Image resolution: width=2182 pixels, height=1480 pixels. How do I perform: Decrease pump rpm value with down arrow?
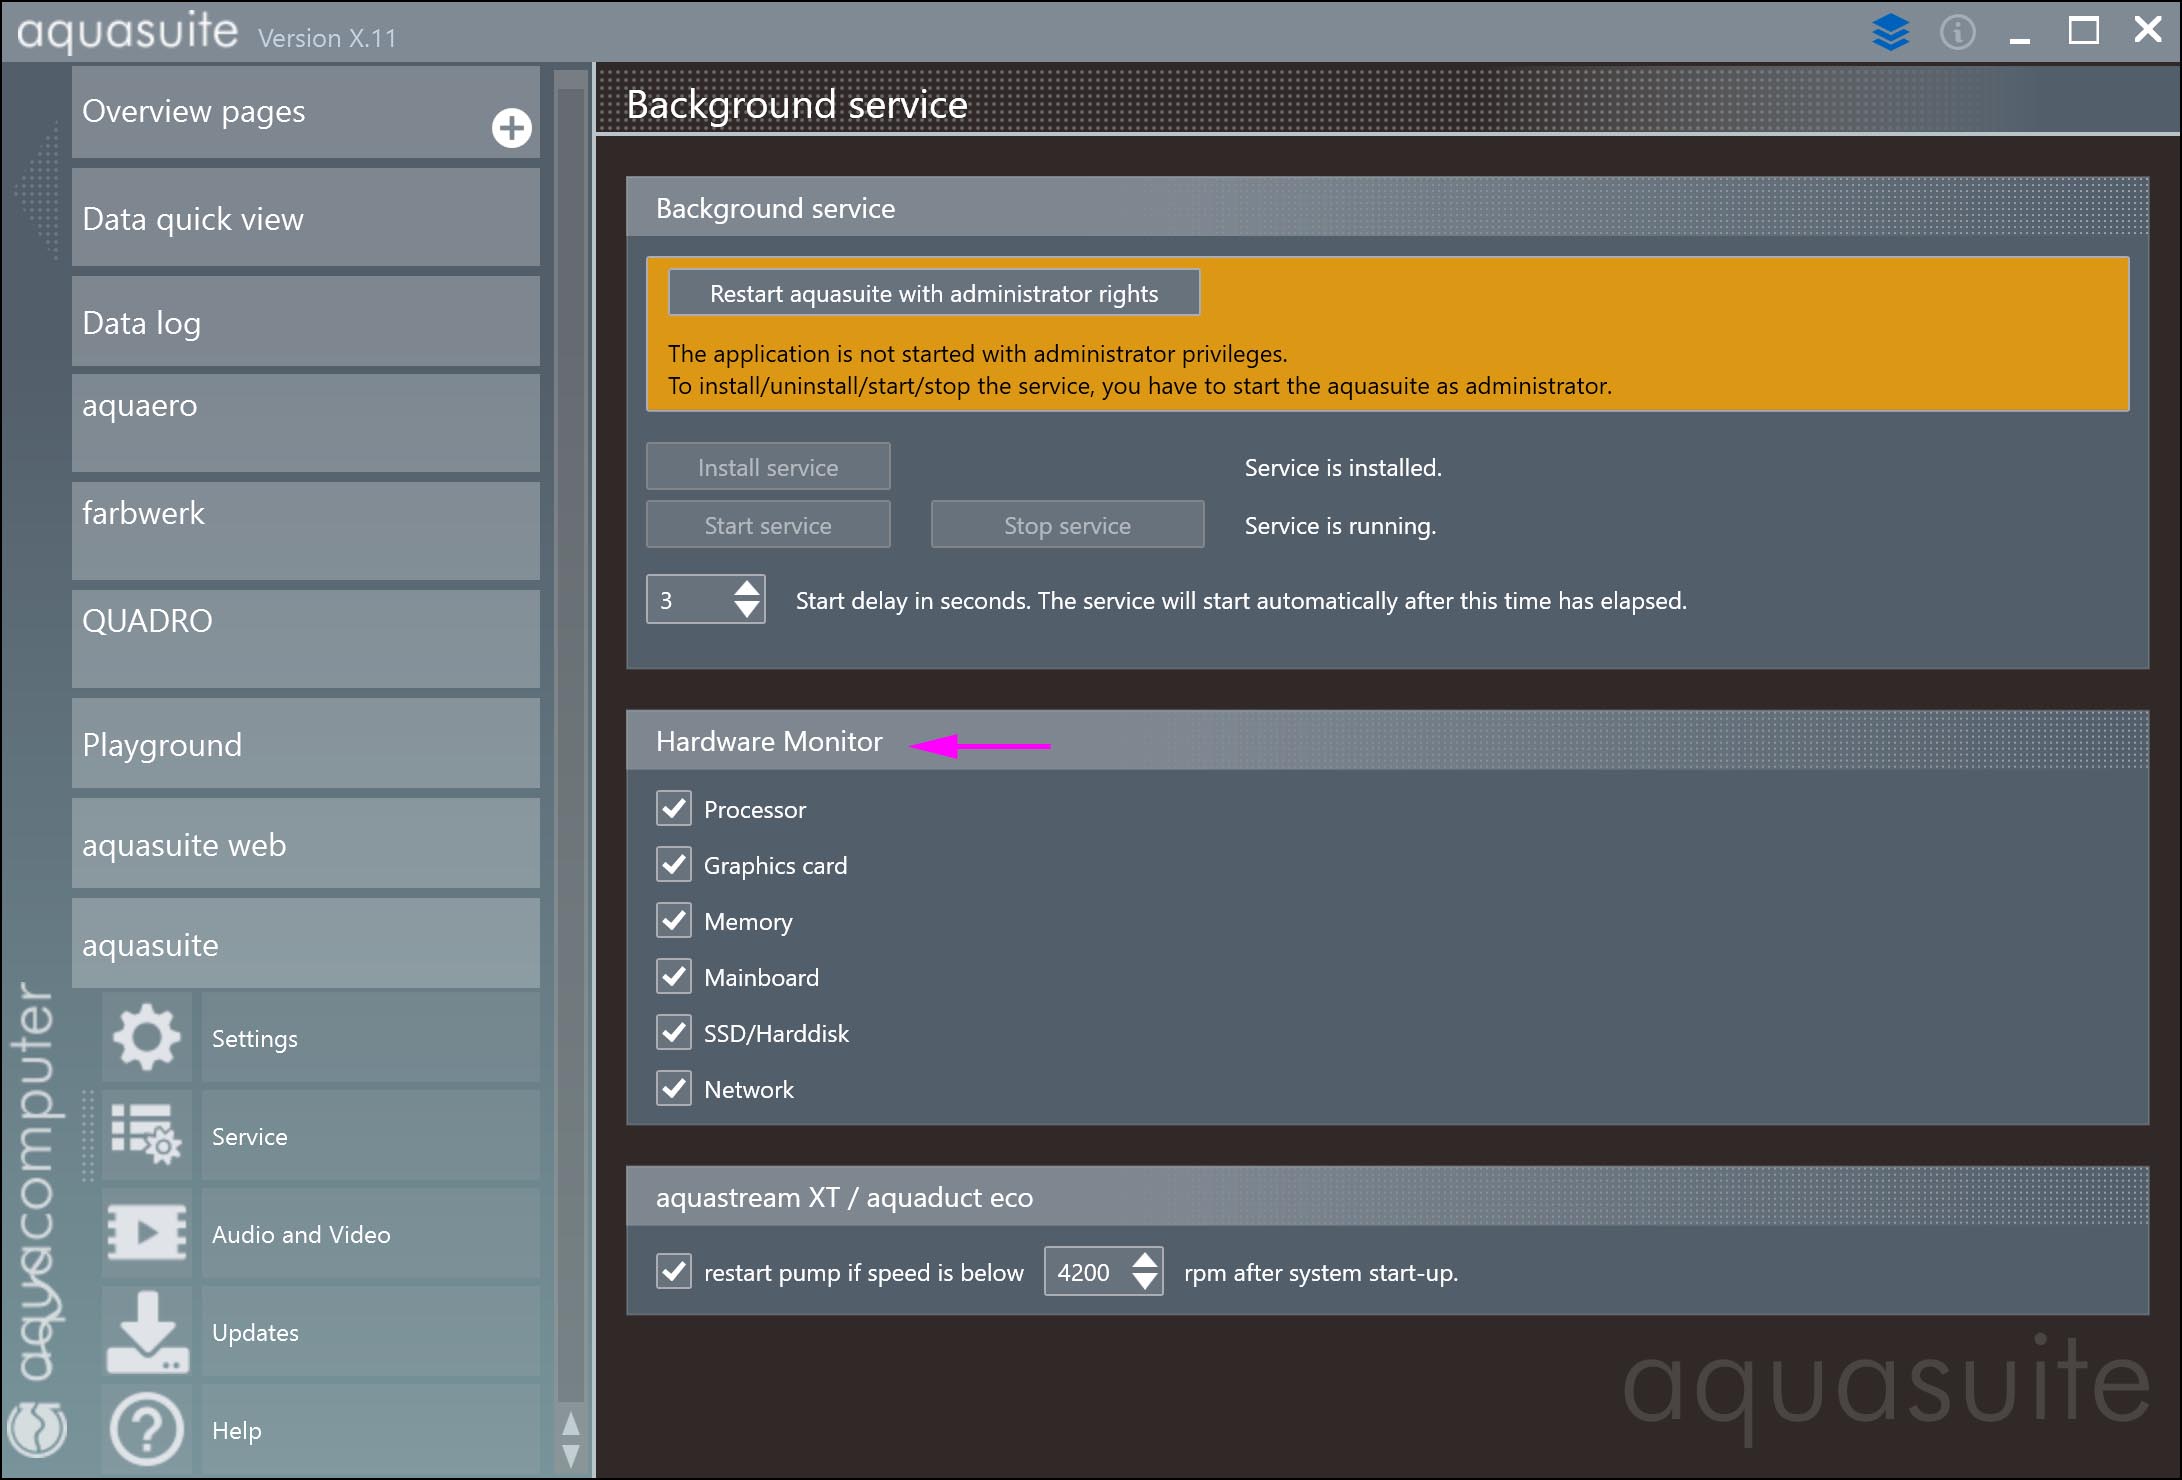point(1145,1282)
